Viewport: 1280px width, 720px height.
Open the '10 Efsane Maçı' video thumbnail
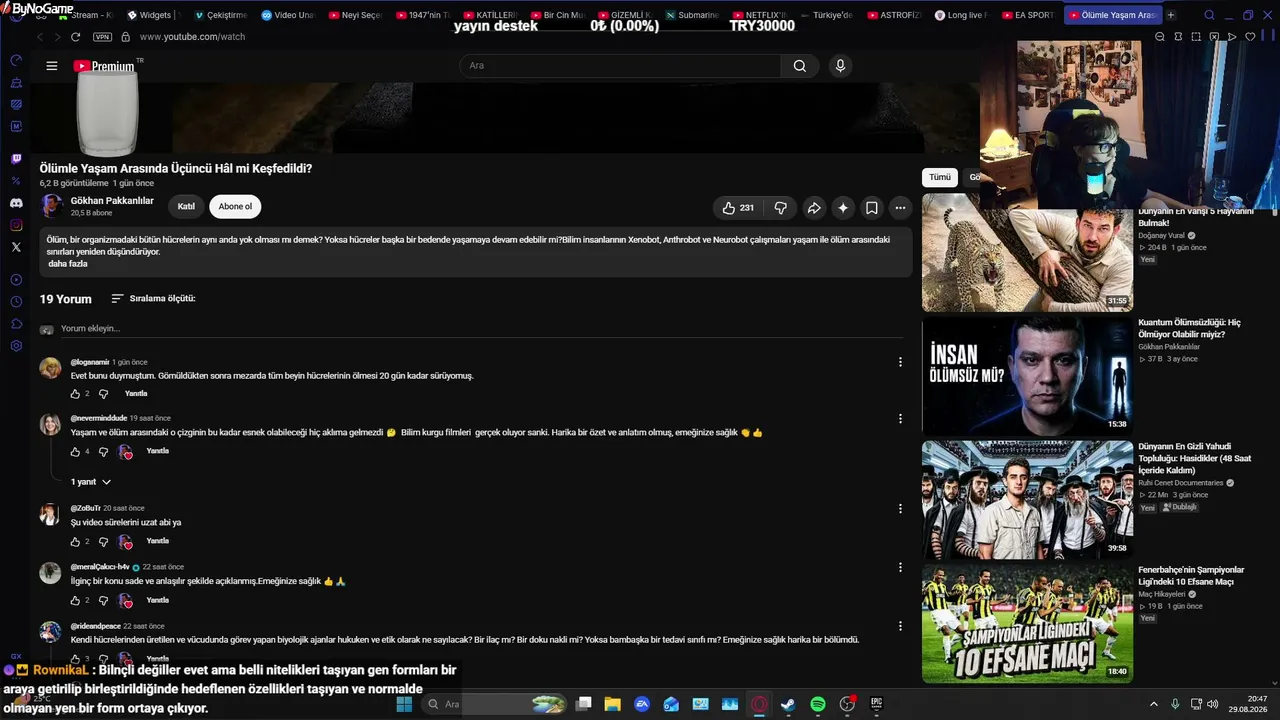coord(1027,624)
